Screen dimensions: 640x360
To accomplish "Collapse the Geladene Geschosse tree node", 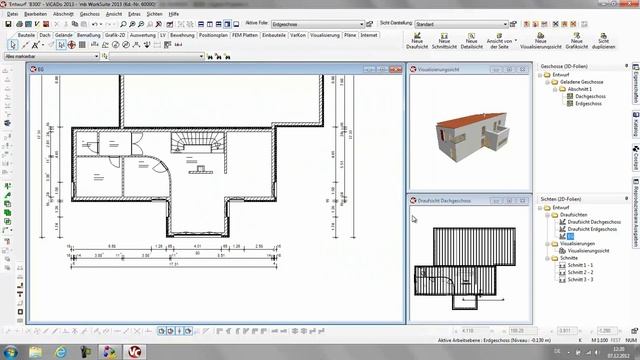I will pos(547,82).
